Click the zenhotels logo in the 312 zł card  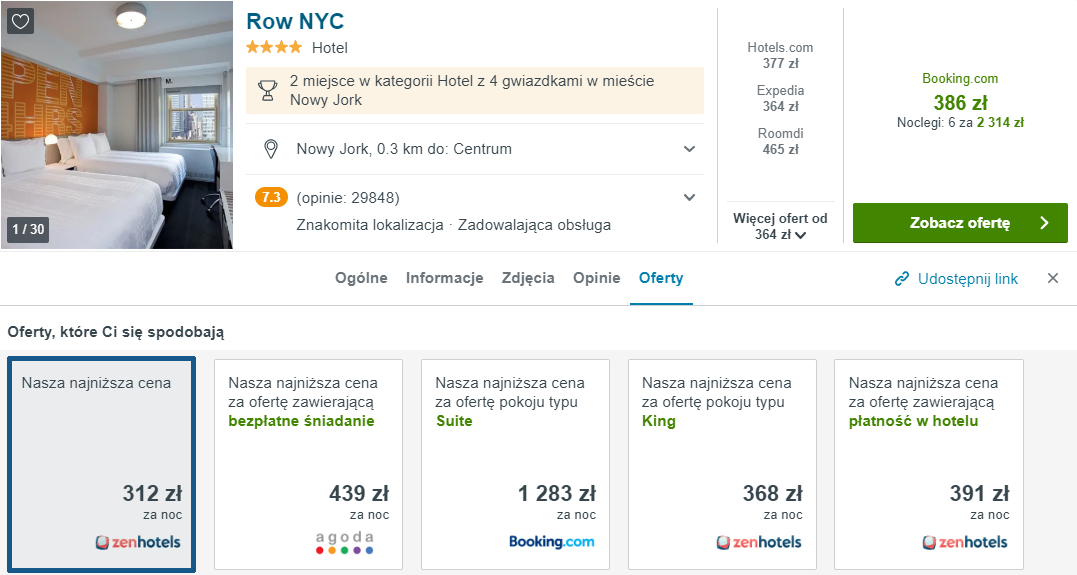tap(138, 542)
